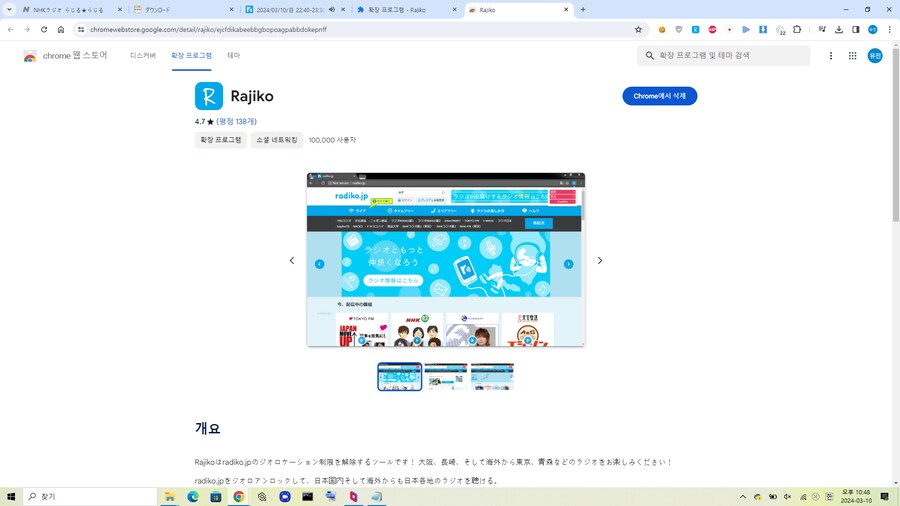This screenshot has height=506, width=900.
Task: Open the 확장 프로그램 store section
Action: point(191,56)
